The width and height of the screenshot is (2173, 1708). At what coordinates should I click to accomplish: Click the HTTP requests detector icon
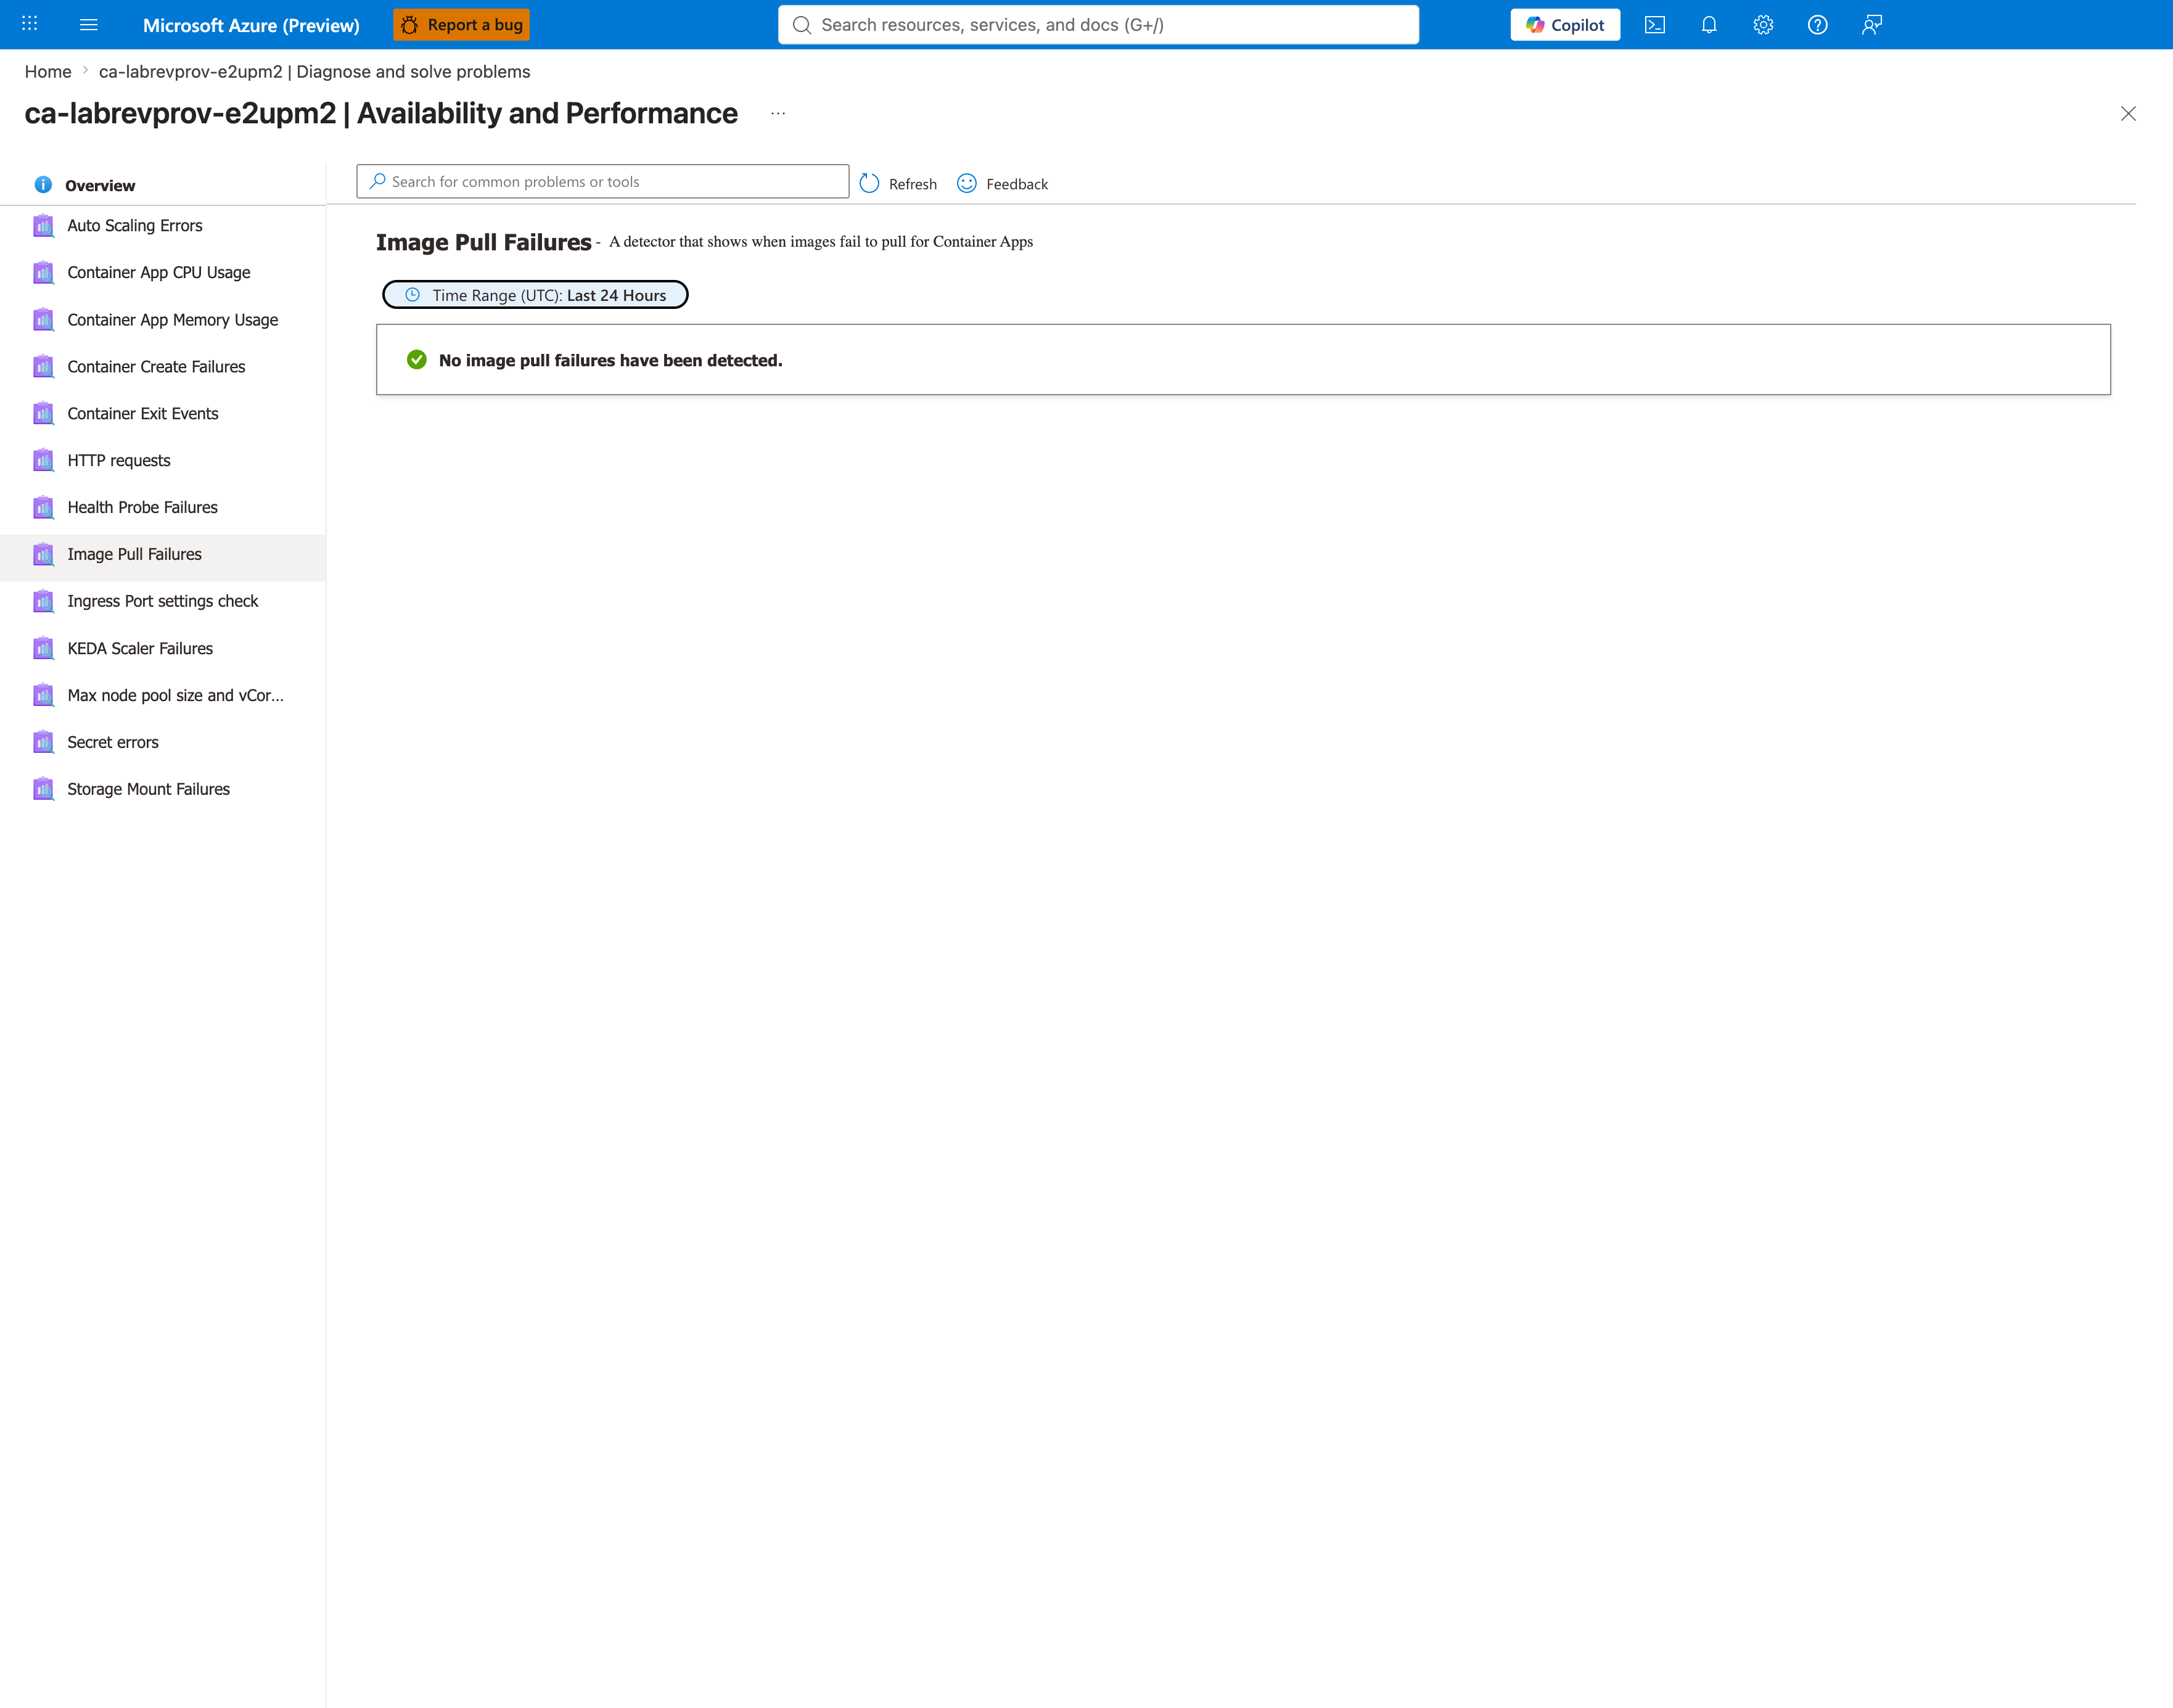tap(43, 461)
